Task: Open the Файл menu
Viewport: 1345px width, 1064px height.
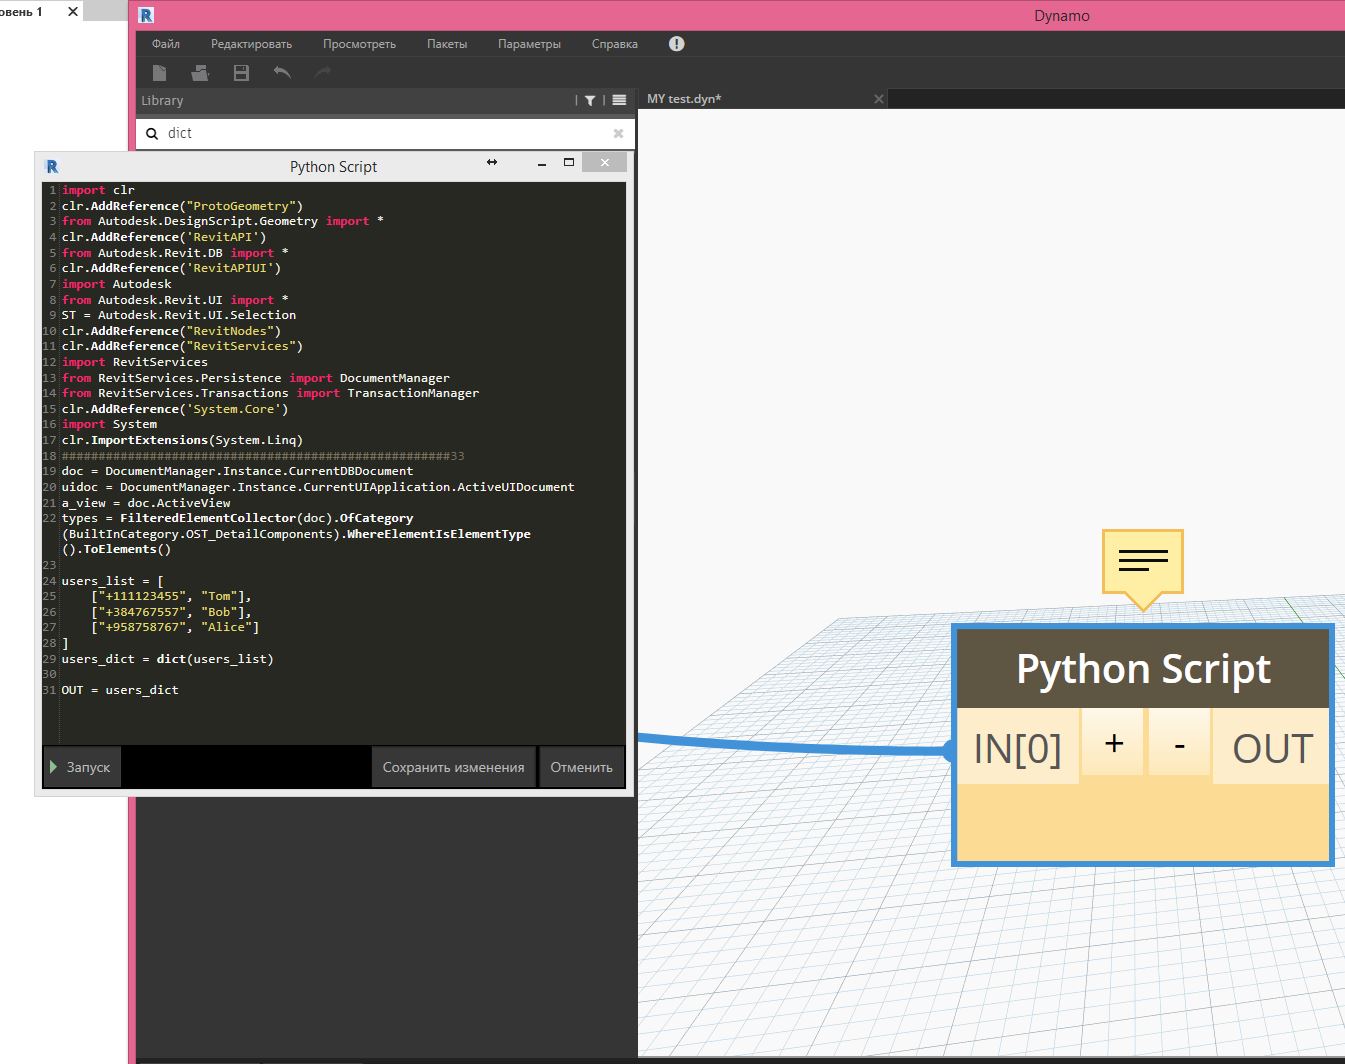Action: (166, 44)
